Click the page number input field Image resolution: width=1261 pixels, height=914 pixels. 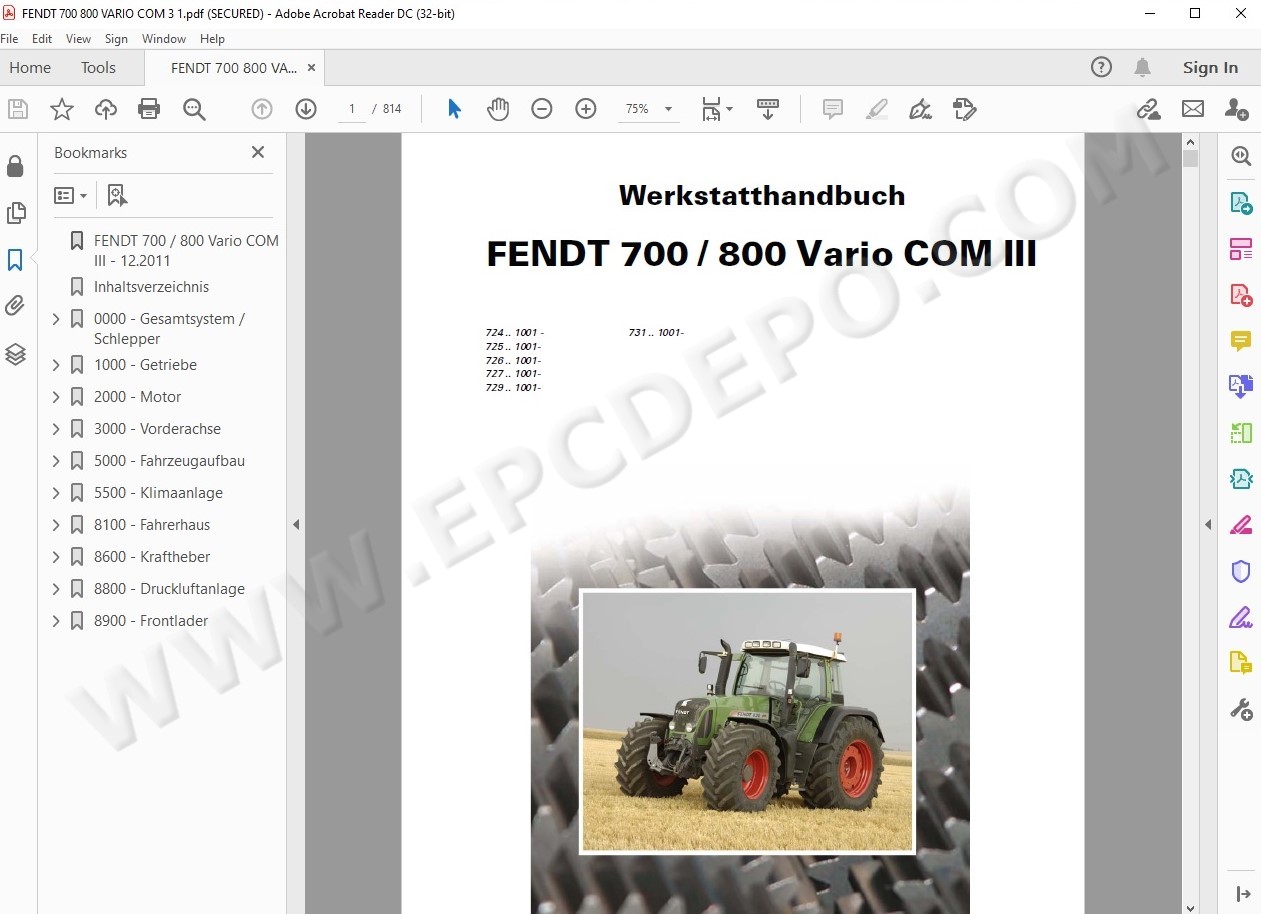click(x=351, y=109)
